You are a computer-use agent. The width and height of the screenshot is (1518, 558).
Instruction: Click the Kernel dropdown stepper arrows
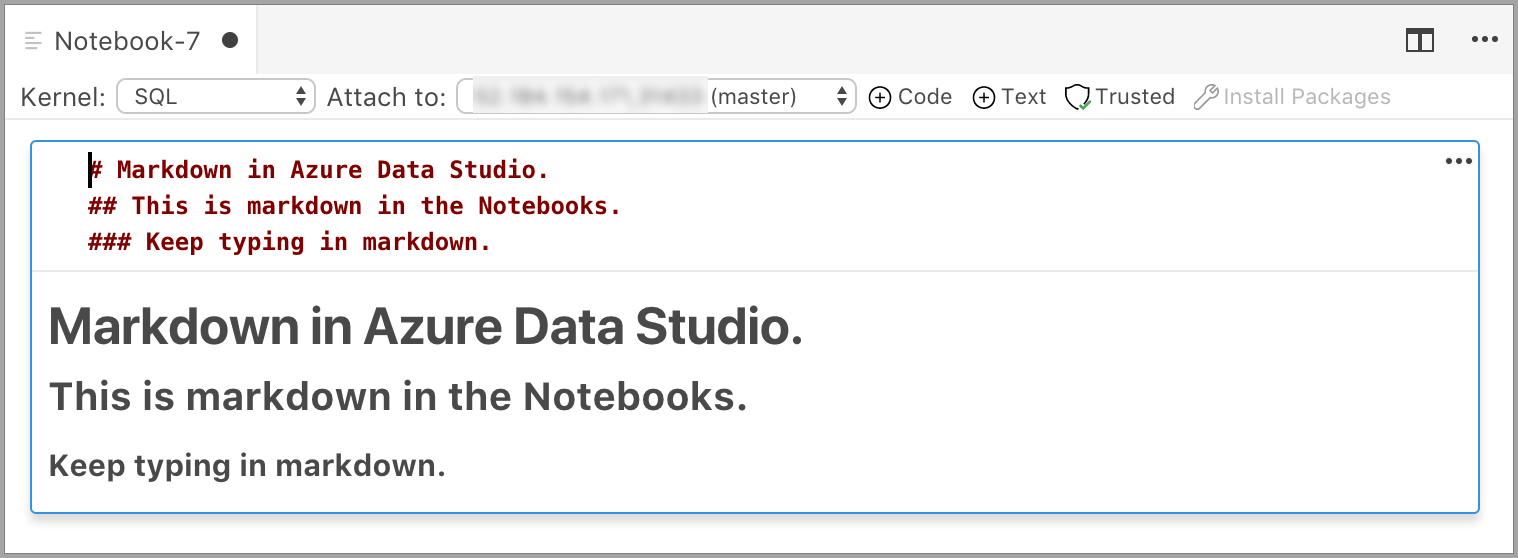[x=300, y=97]
